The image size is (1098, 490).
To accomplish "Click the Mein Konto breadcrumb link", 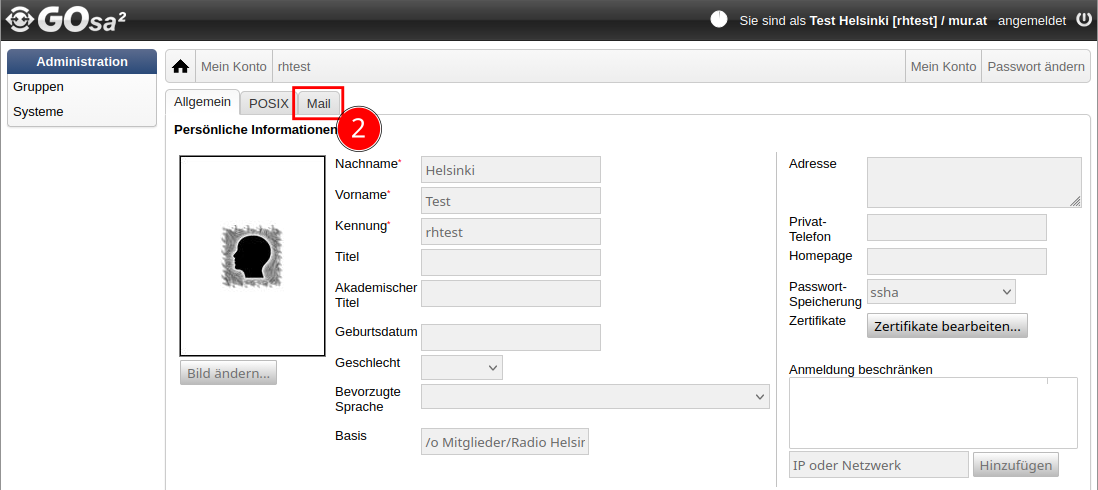I will 234,67.
